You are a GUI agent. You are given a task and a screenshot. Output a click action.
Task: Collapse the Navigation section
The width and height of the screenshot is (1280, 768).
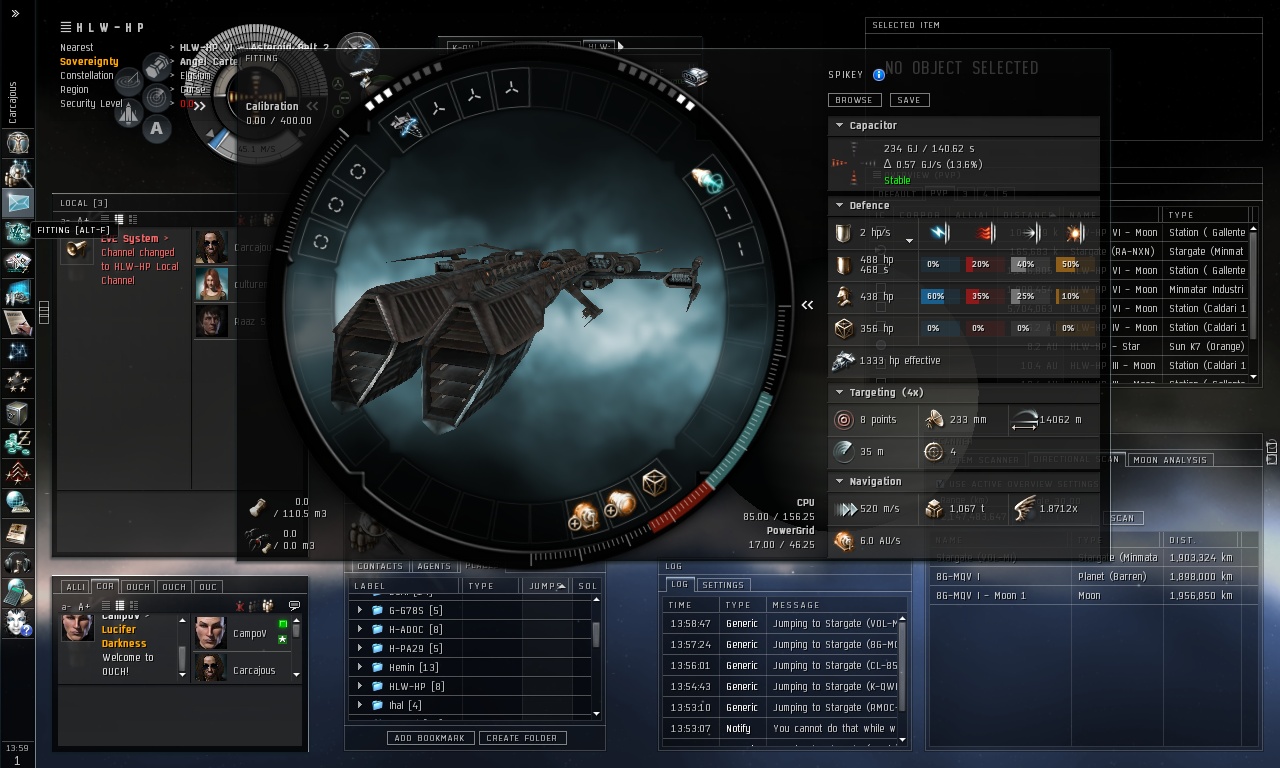click(x=840, y=481)
